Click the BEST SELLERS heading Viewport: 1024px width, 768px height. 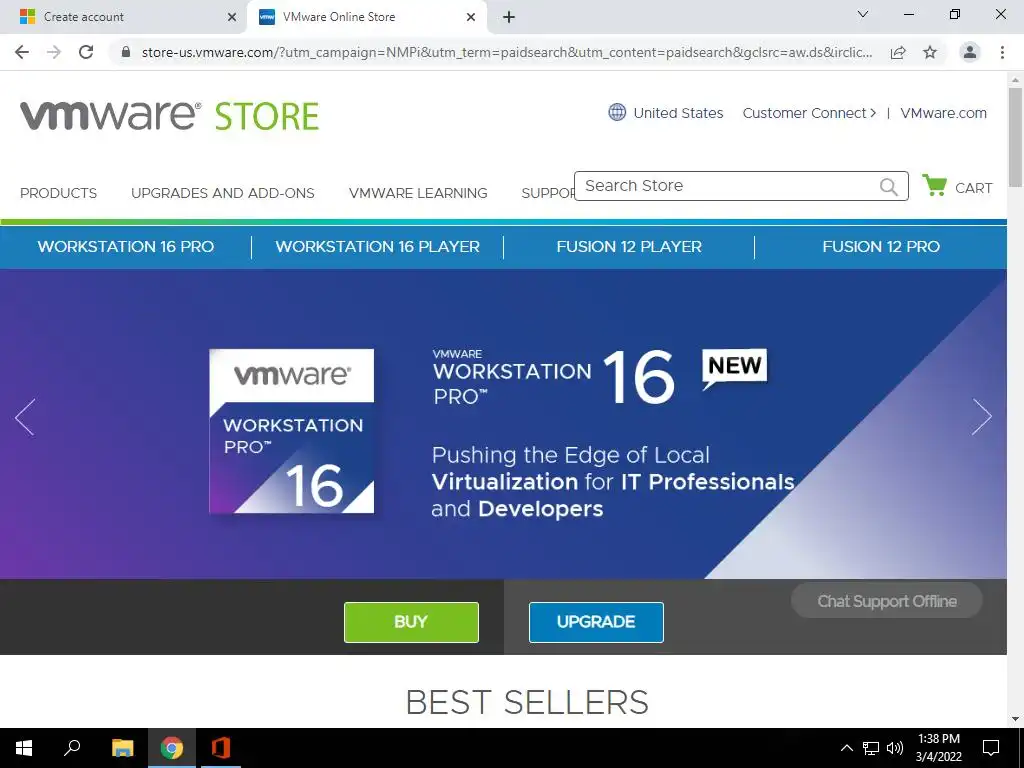click(x=526, y=703)
